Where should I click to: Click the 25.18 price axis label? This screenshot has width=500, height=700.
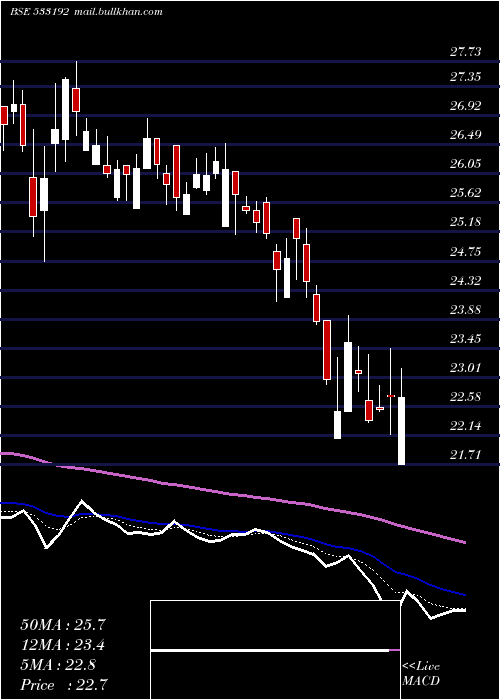pyautogui.click(x=466, y=222)
